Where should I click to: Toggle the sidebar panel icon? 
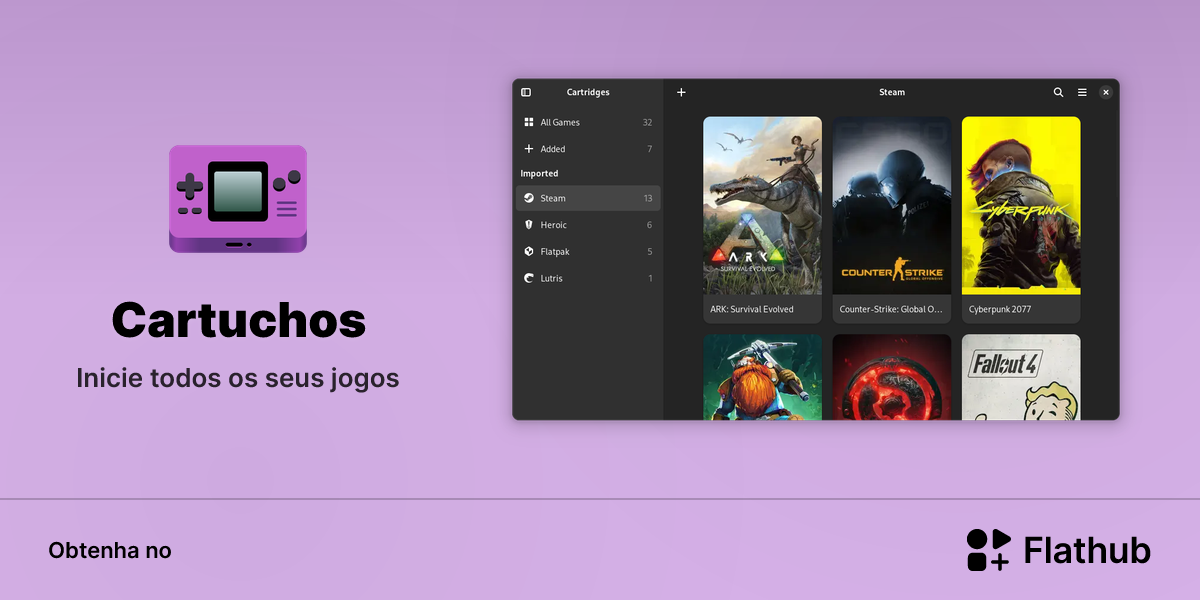pyautogui.click(x=526, y=92)
